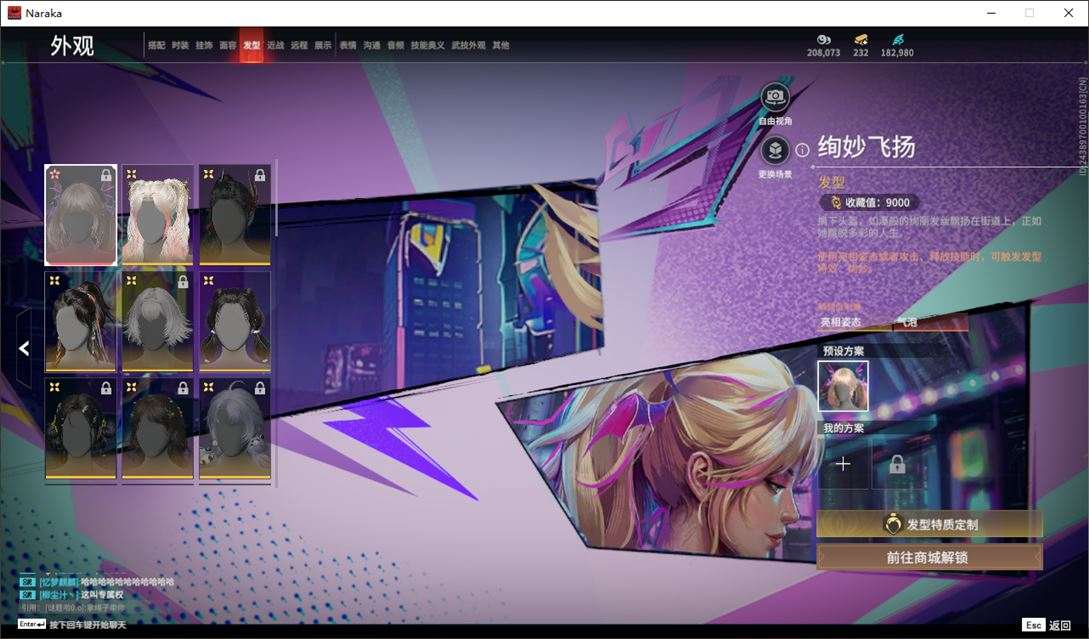This screenshot has height=639, width=1089.
Task: Choose the preset thumbnail under 预设方案
Action: click(x=843, y=386)
